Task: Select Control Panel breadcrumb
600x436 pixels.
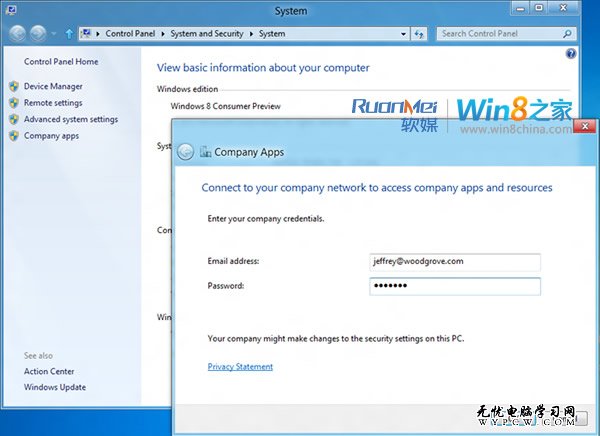Action: tap(130, 34)
